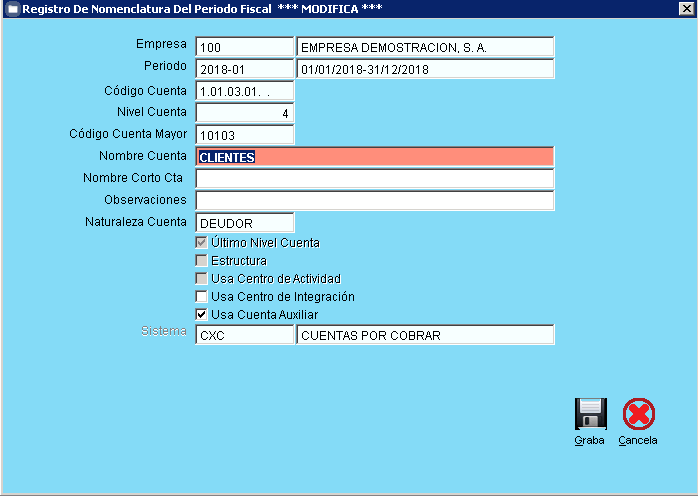The image size is (698, 496).
Task: Click the window title bar form icon
Action: click(12, 8)
